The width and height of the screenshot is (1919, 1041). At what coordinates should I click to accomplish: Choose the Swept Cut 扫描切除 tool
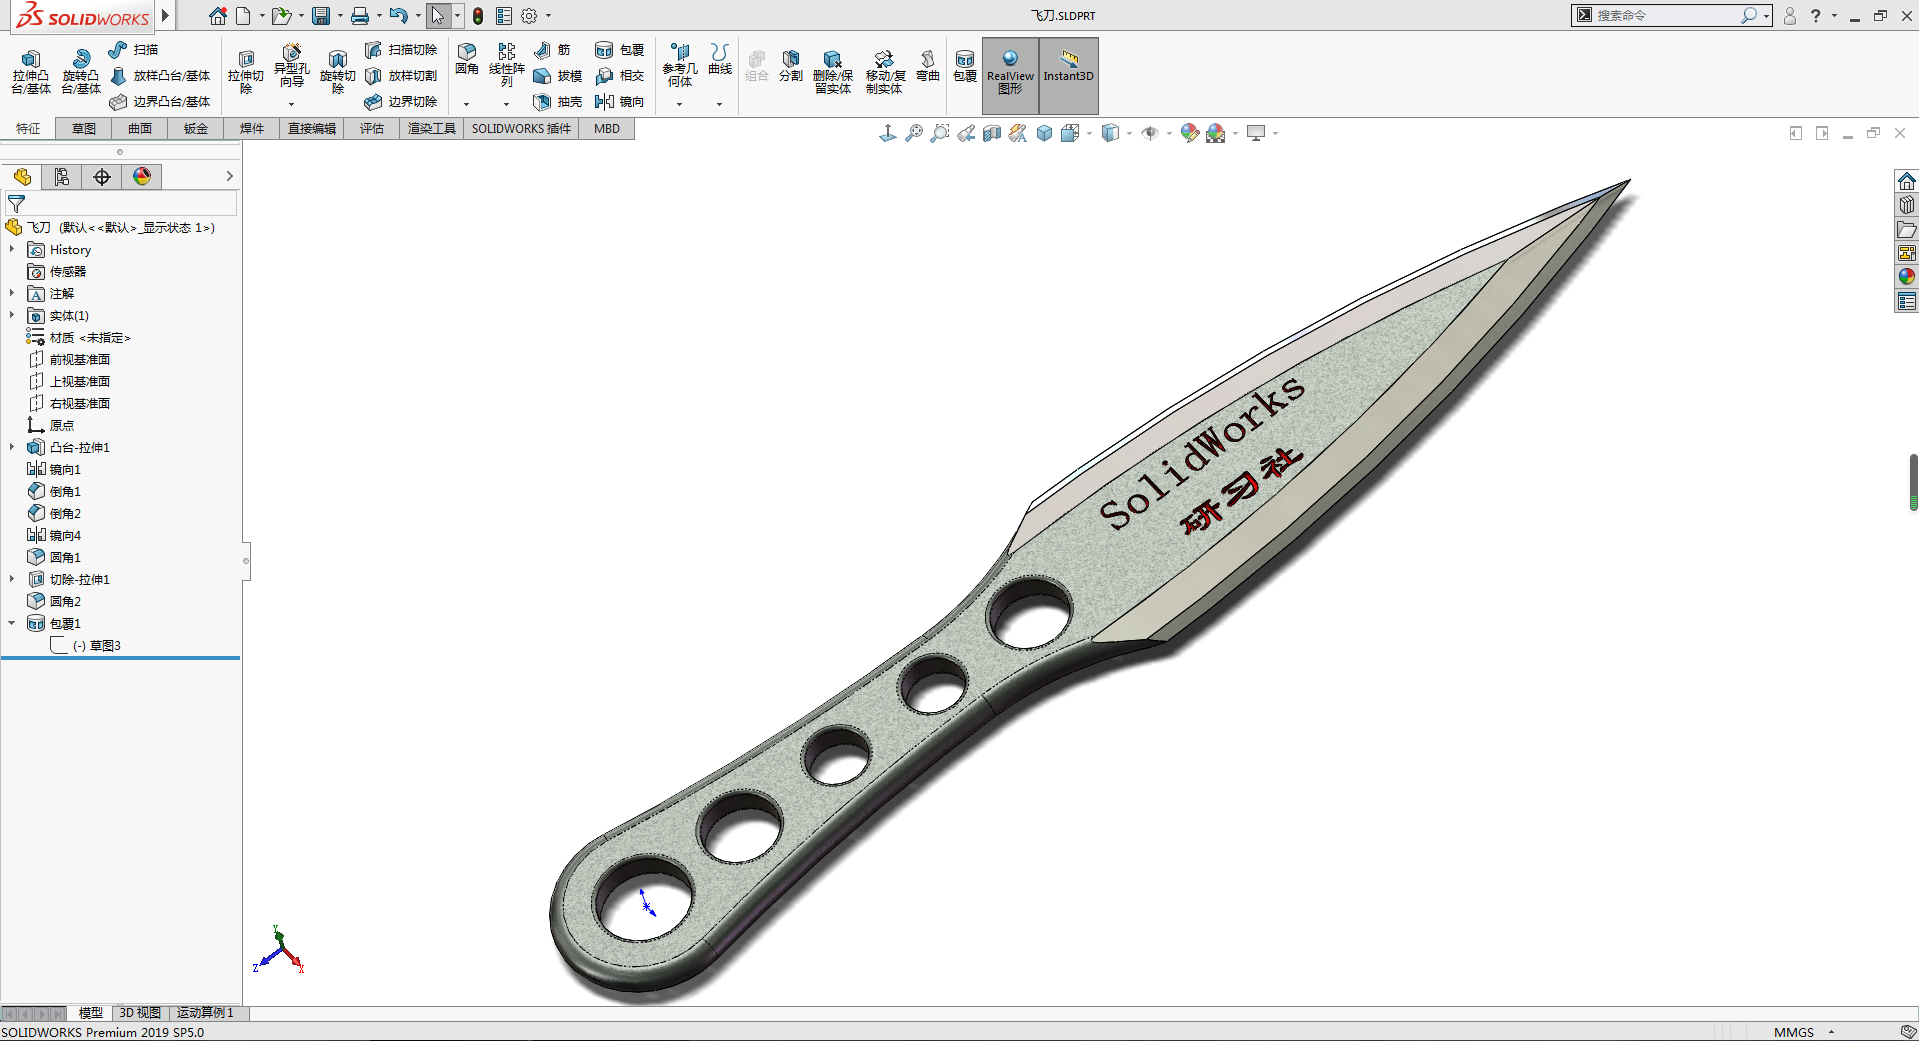tap(401, 50)
